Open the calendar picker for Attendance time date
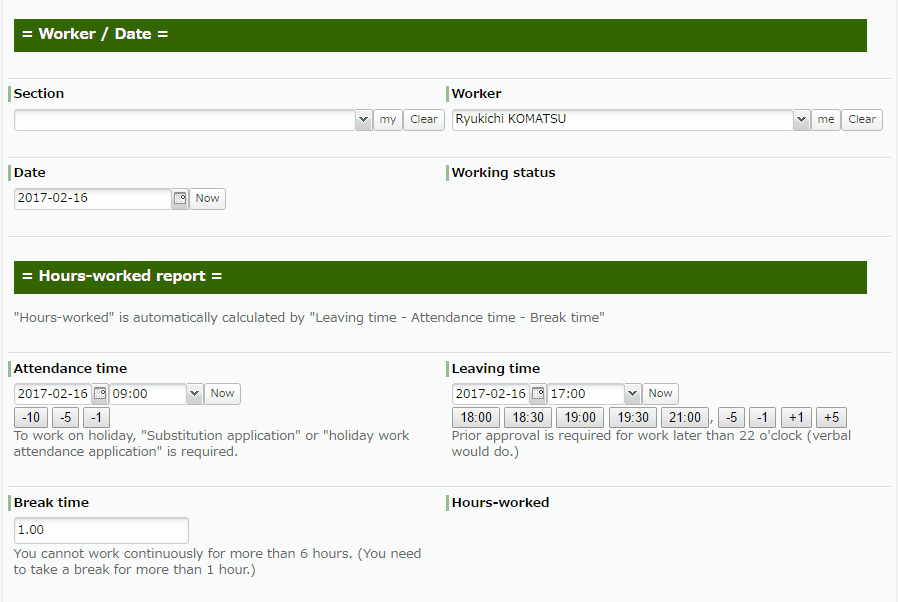Screen dimensions: 898x602 click(x=98, y=394)
